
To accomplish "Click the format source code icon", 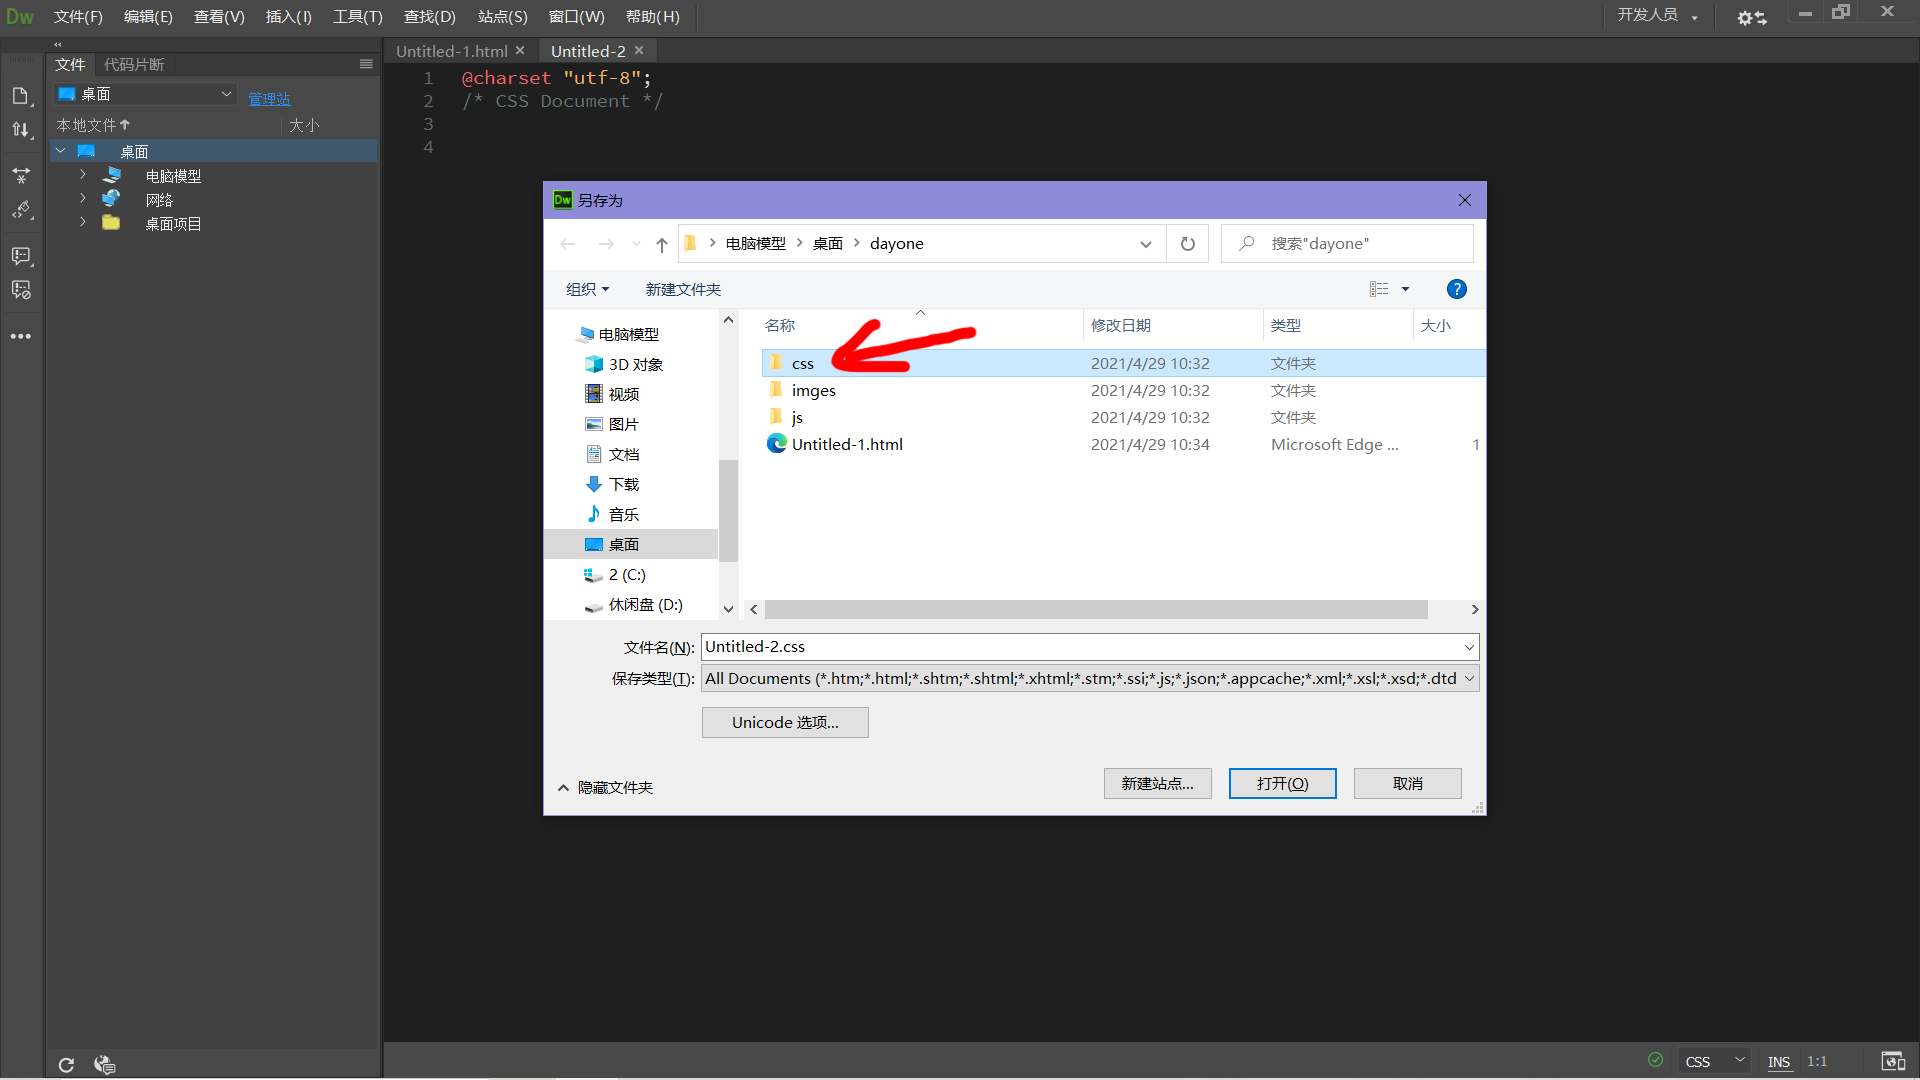I will [21, 211].
